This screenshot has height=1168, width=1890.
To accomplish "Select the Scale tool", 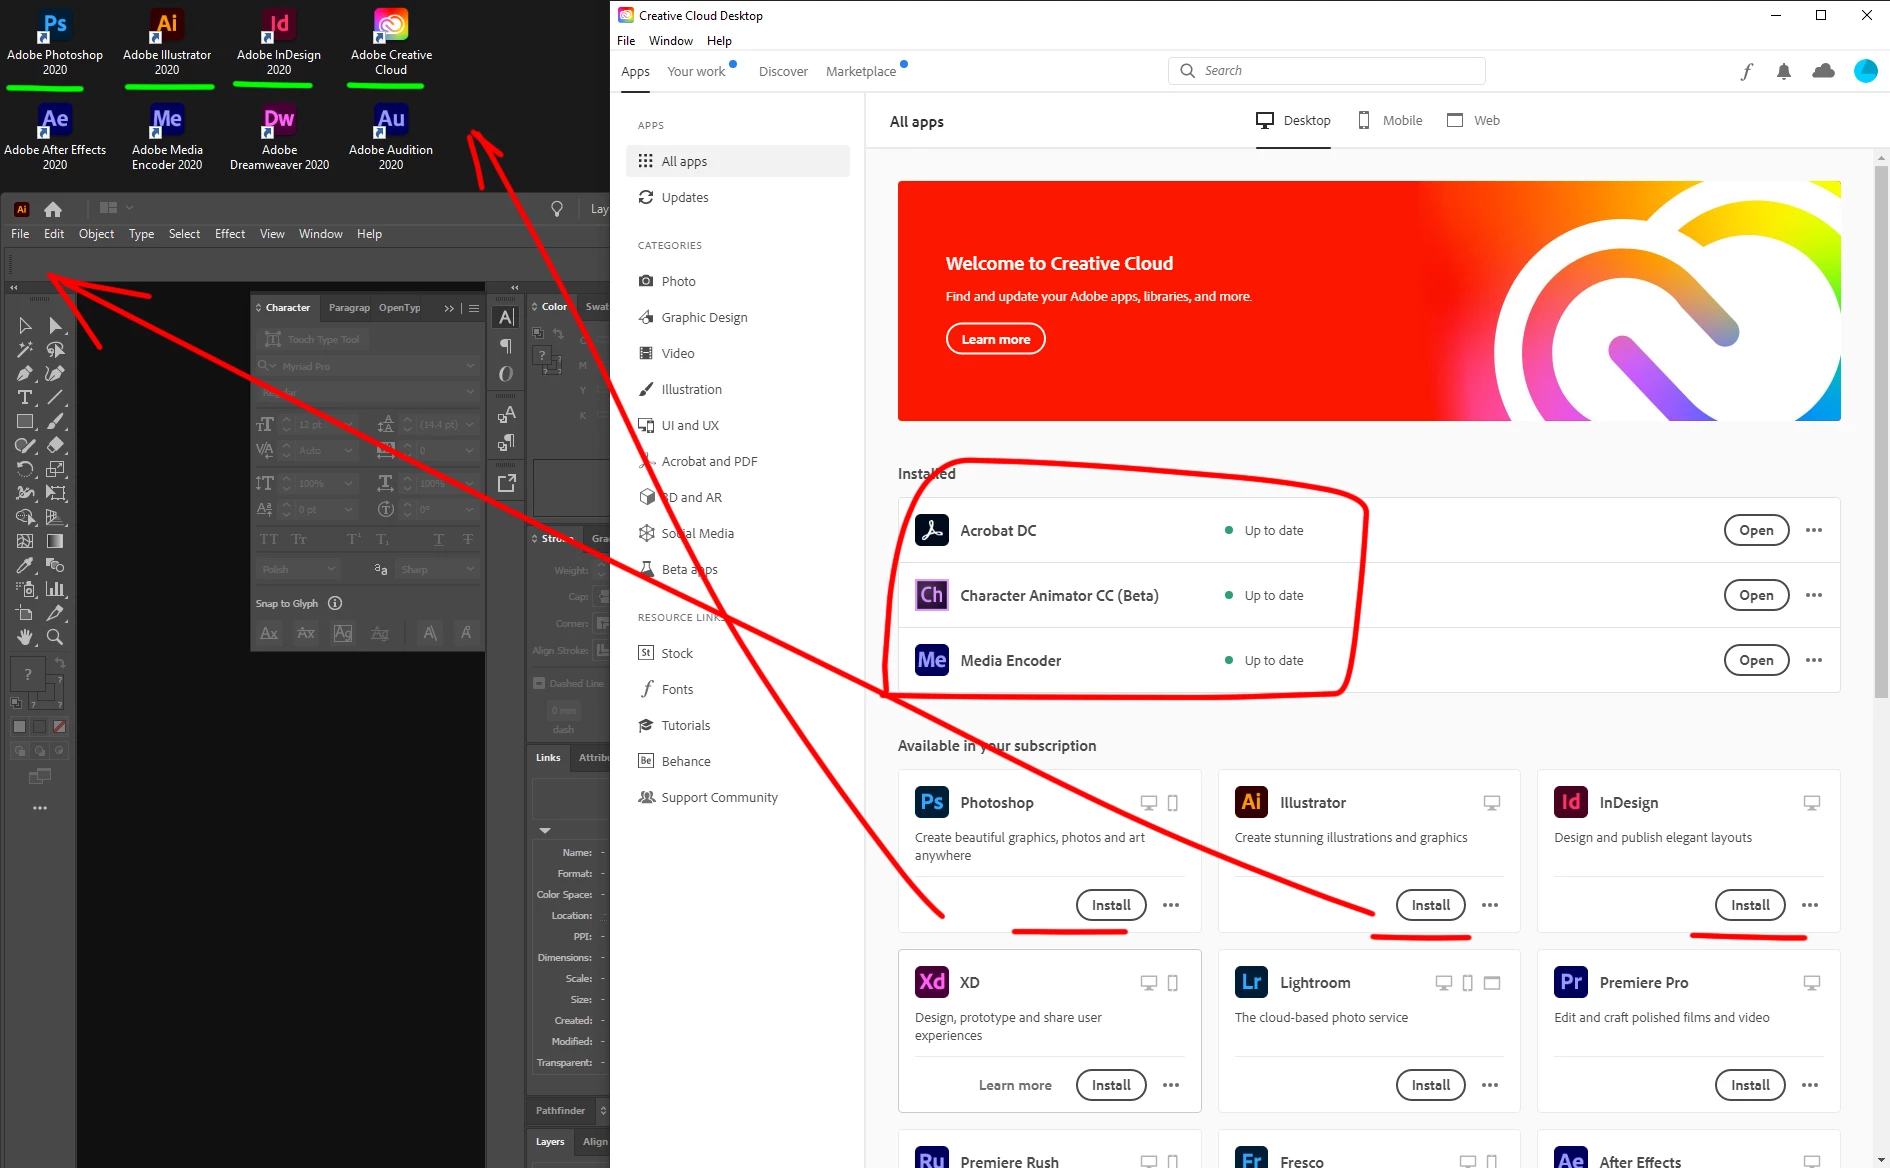I will click(56, 469).
